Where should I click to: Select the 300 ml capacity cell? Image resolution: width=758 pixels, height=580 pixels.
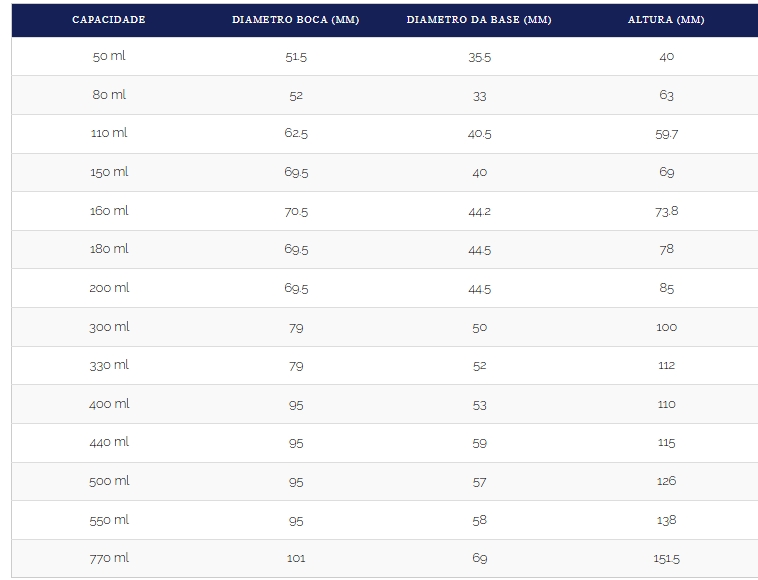pyautogui.click(x=109, y=327)
